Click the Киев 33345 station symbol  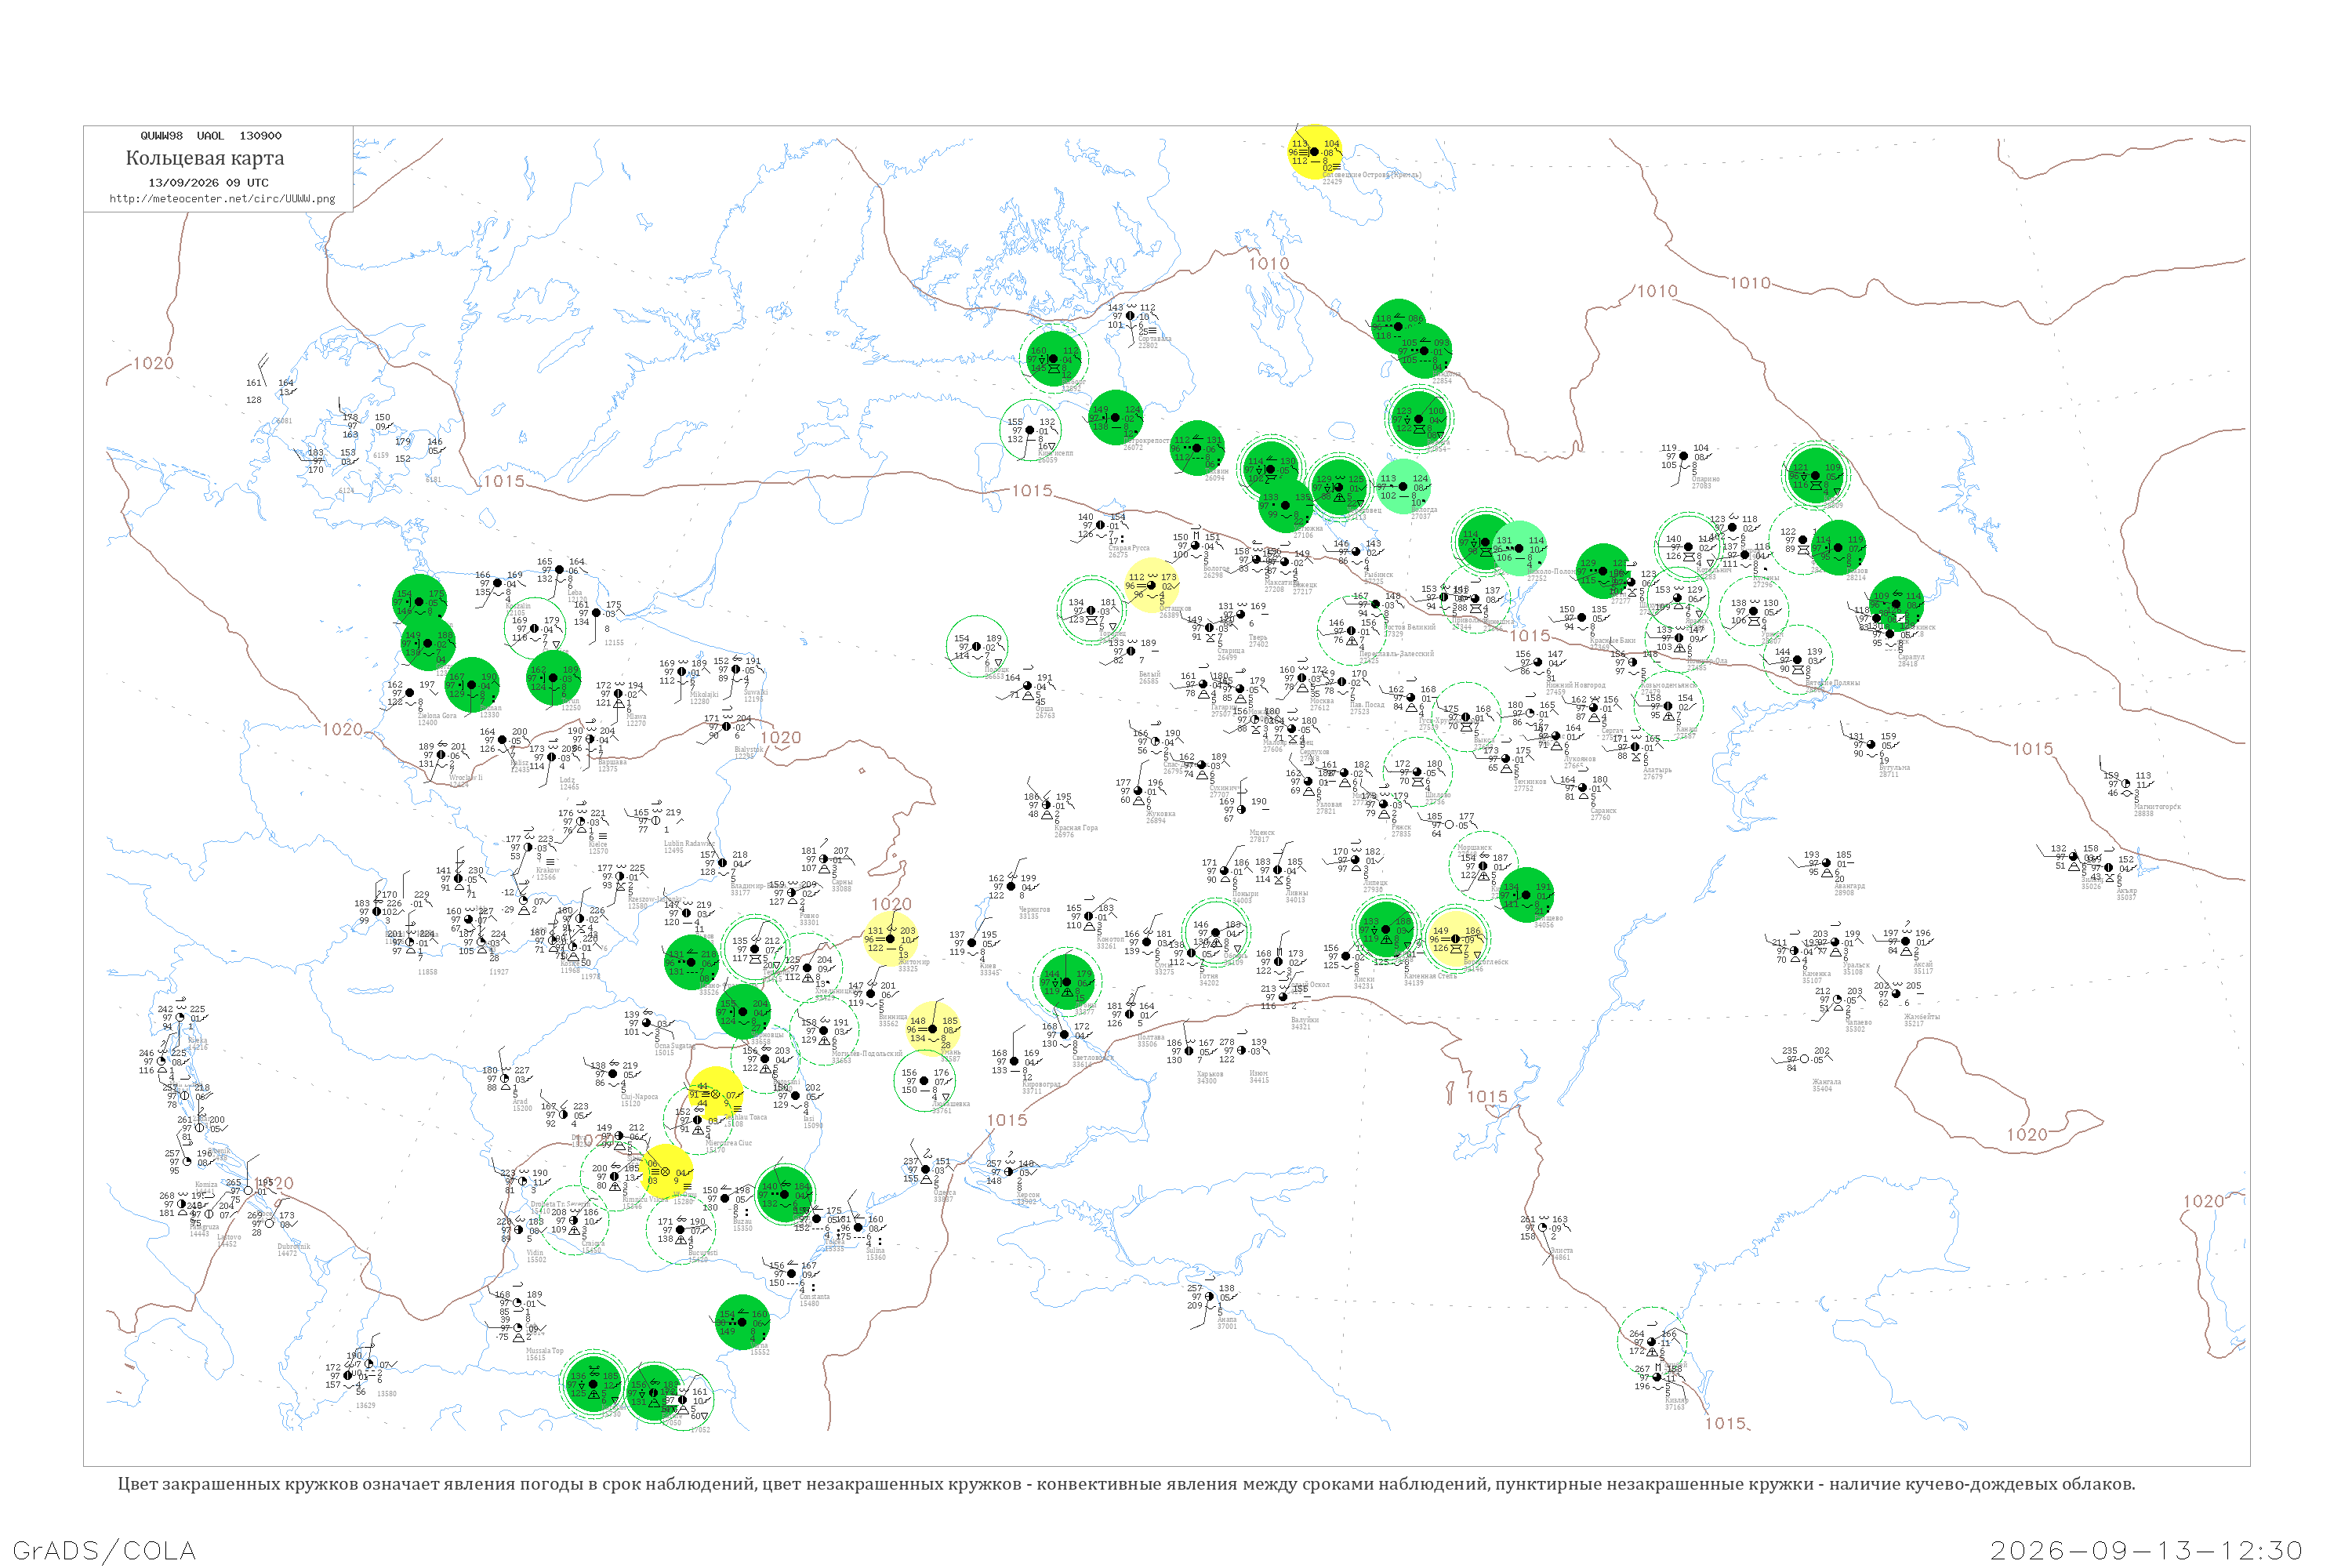tap(972, 943)
